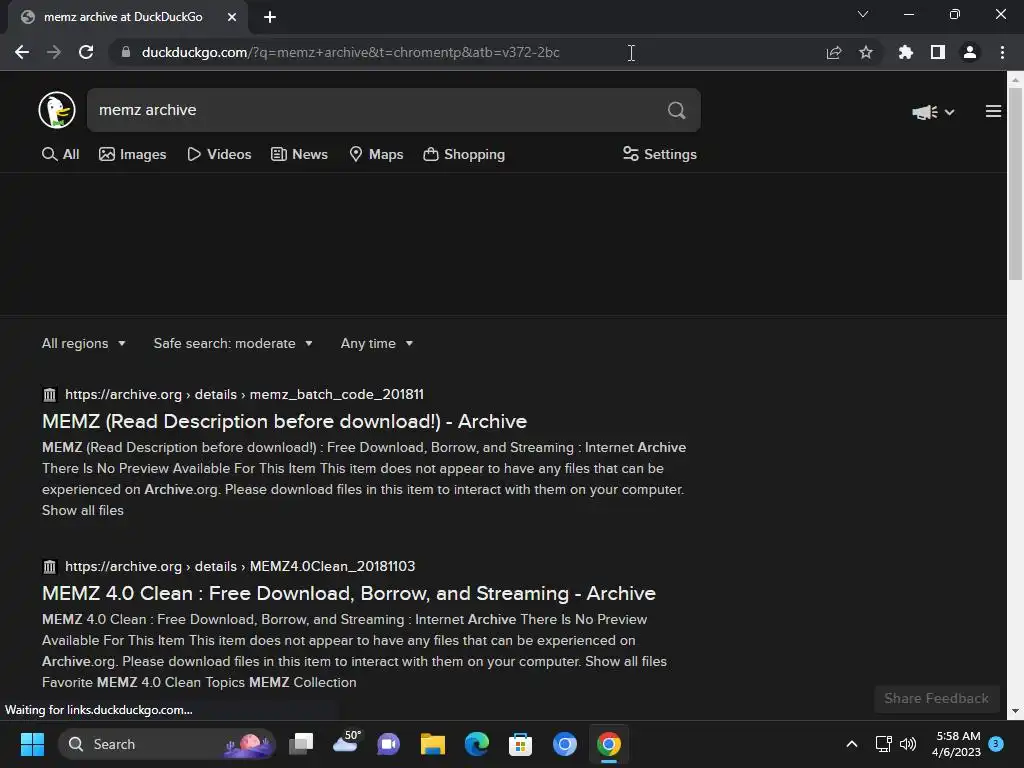Open the notification badge showing 3
Image resolution: width=1024 pixels, height=768 pixels.
pyautogui.click(x=996, y=743)
